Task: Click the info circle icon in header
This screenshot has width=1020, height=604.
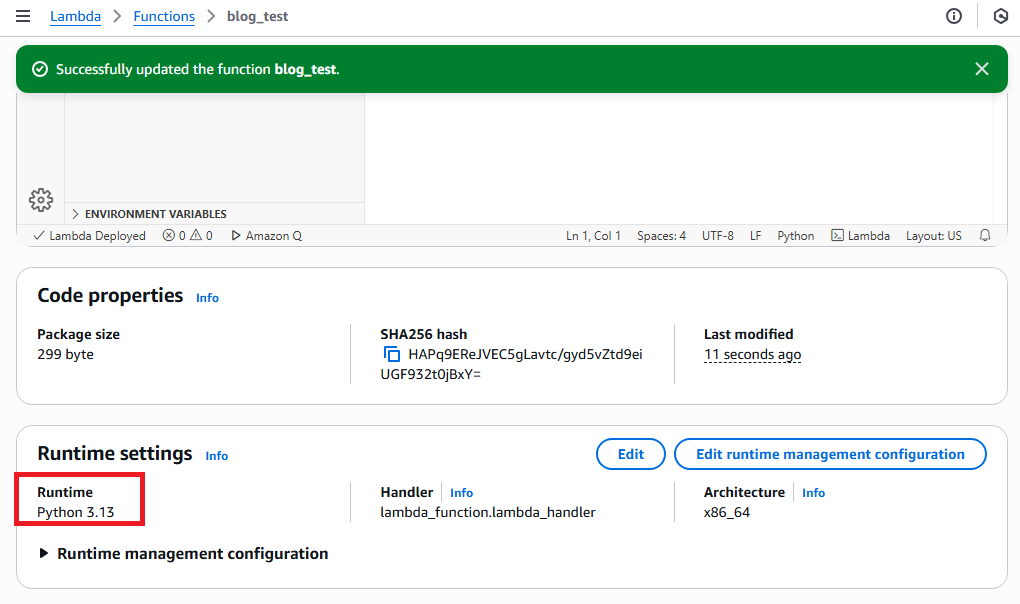Action: coord(954,16)
